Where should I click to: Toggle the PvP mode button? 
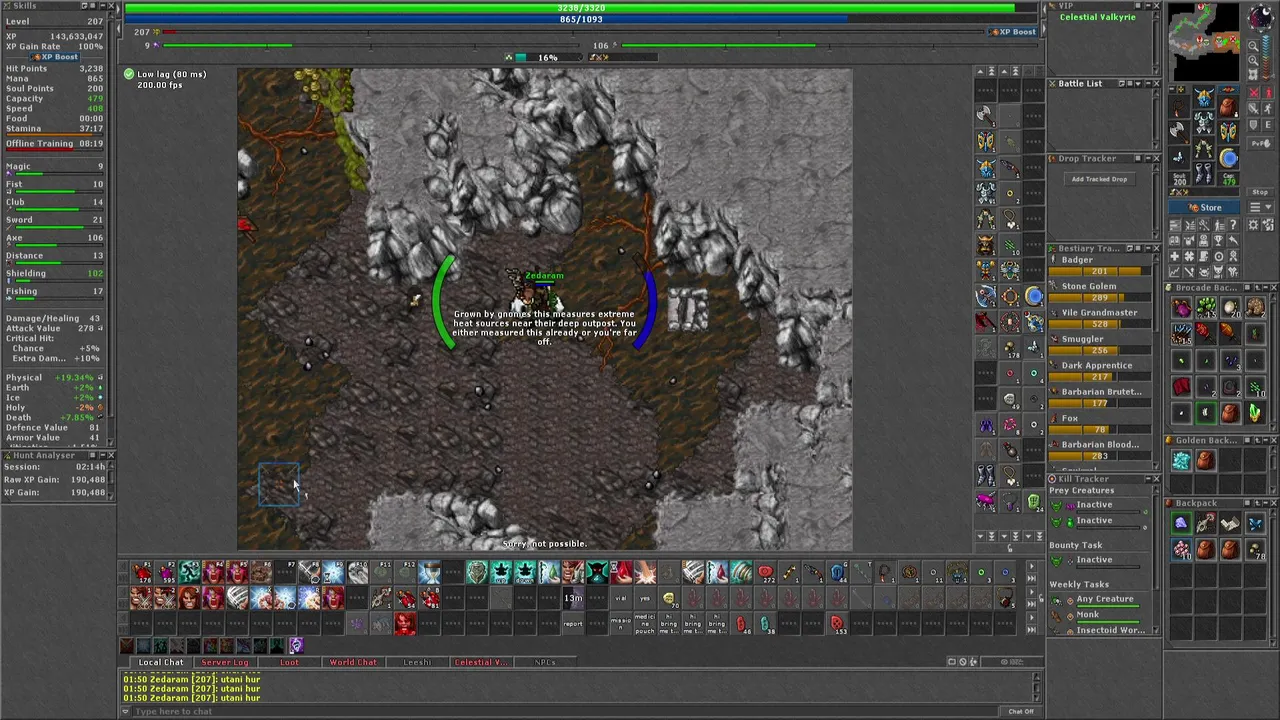[x=1261, y=143]
